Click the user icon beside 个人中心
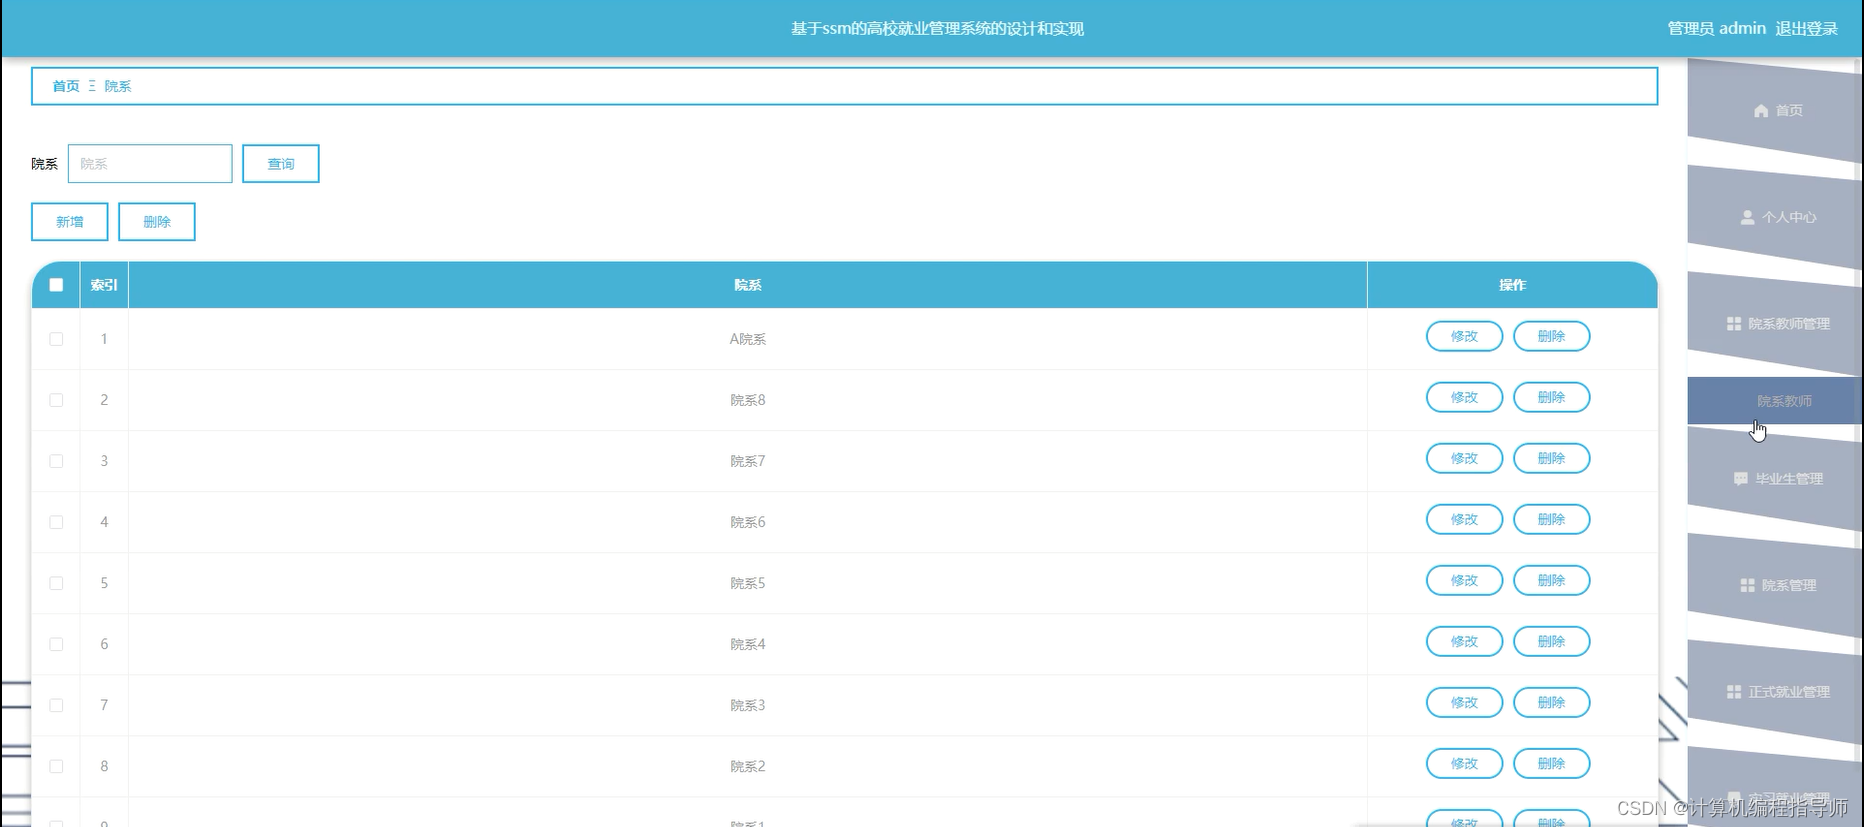Viewport: 1864px width, 827px height. click(1747, 217)
